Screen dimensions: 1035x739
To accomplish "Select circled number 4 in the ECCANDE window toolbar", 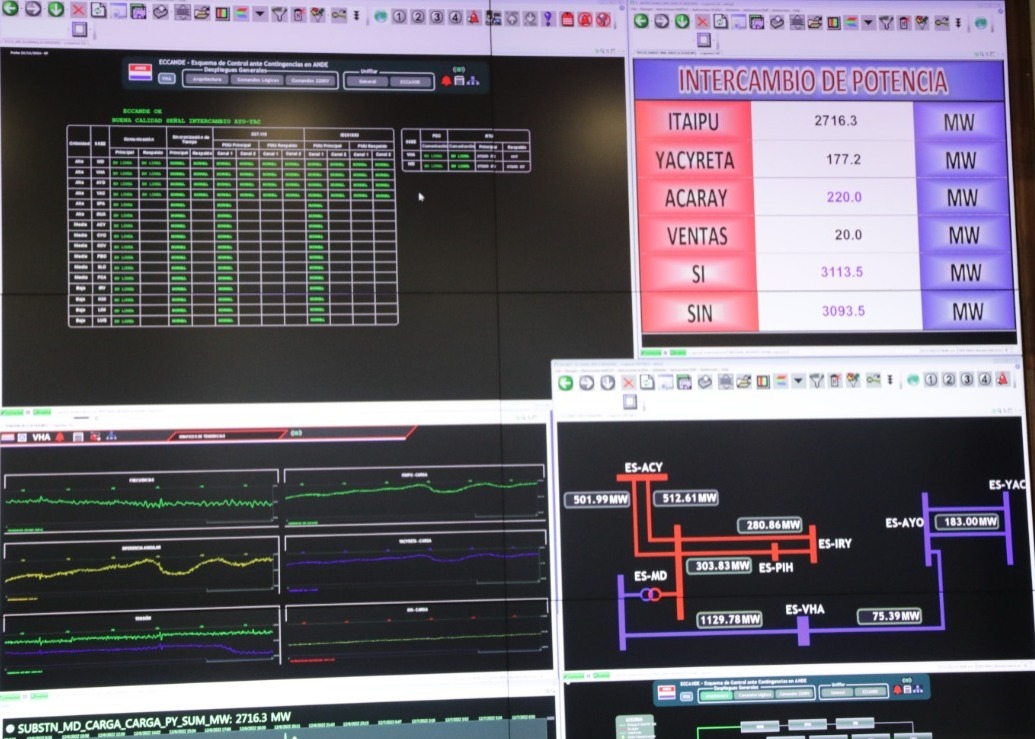I will pos(455,17).
